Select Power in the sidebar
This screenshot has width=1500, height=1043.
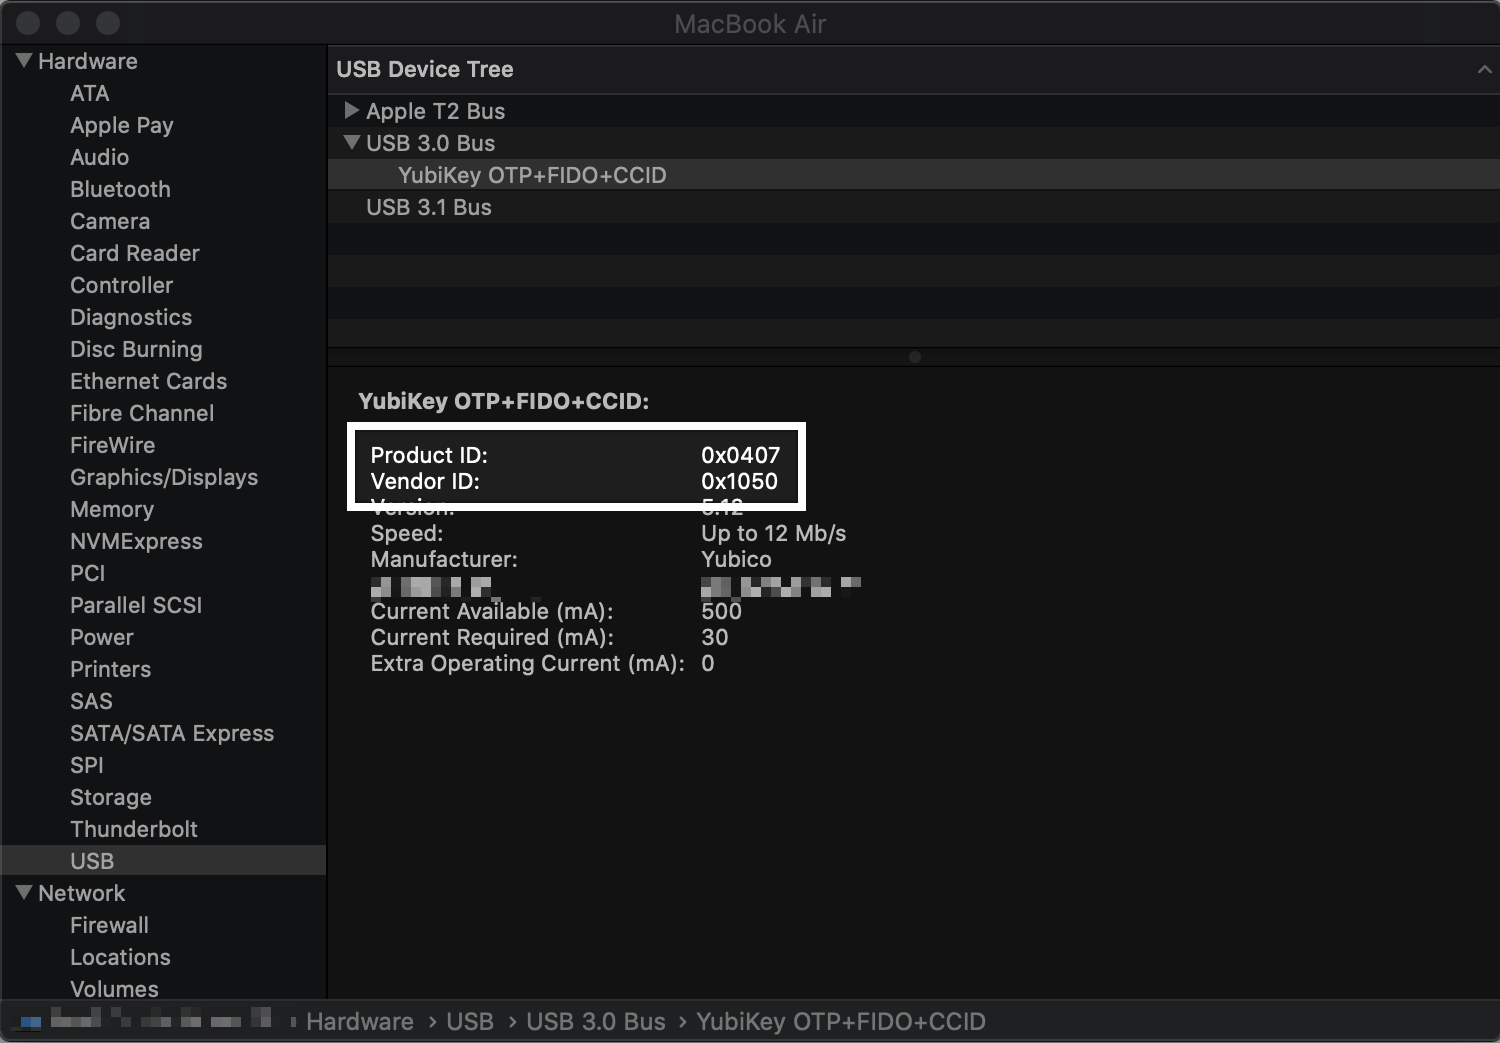[101, 637]
